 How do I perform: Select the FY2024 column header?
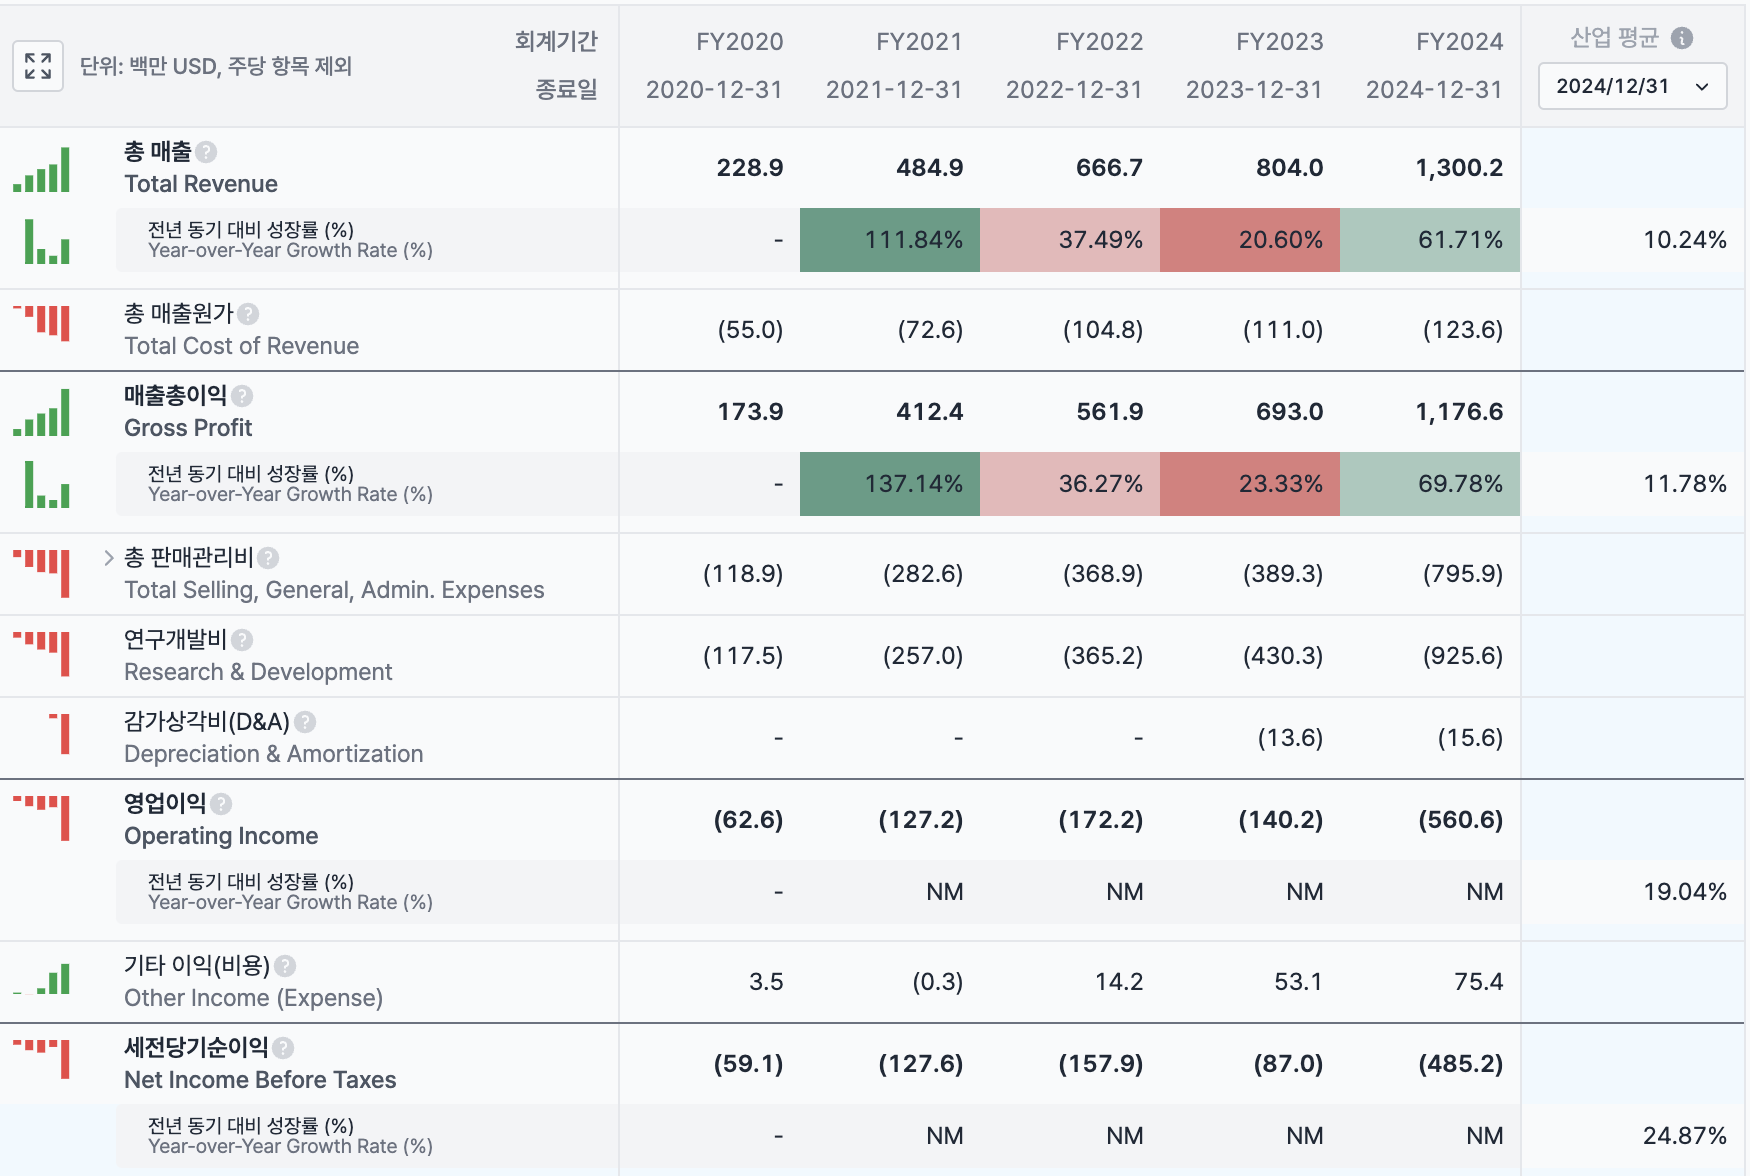(x=1459, y=42)
